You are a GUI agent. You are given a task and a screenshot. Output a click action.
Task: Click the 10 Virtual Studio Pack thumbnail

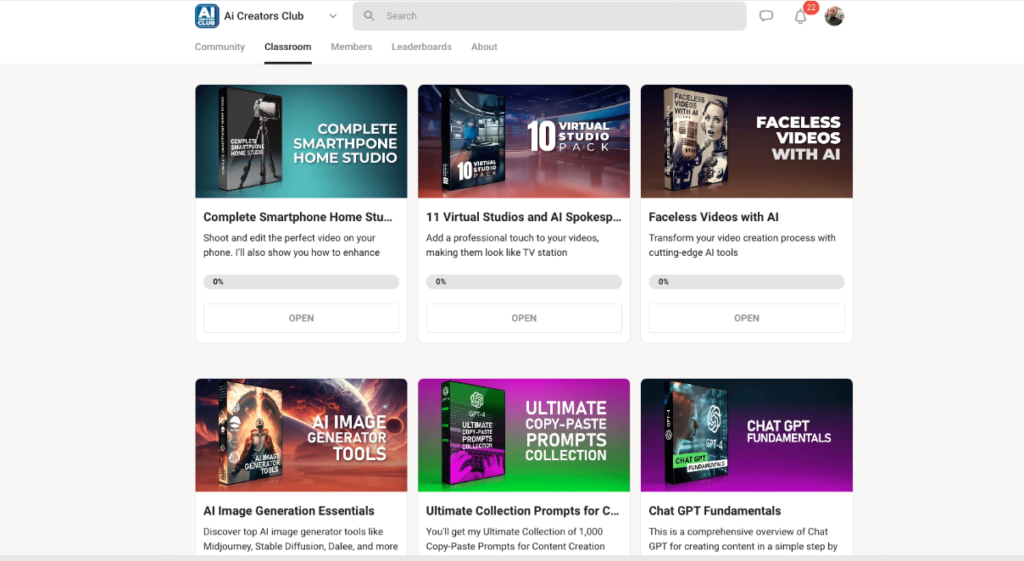click(524, 141)
